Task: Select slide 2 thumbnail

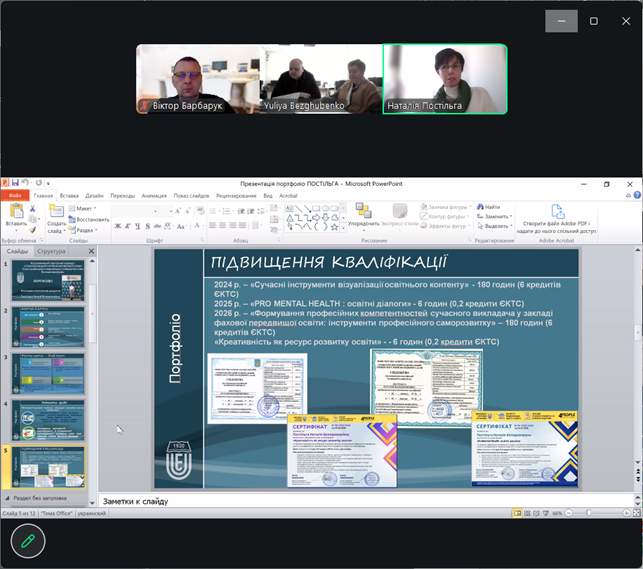Action: tap(48, 327)
